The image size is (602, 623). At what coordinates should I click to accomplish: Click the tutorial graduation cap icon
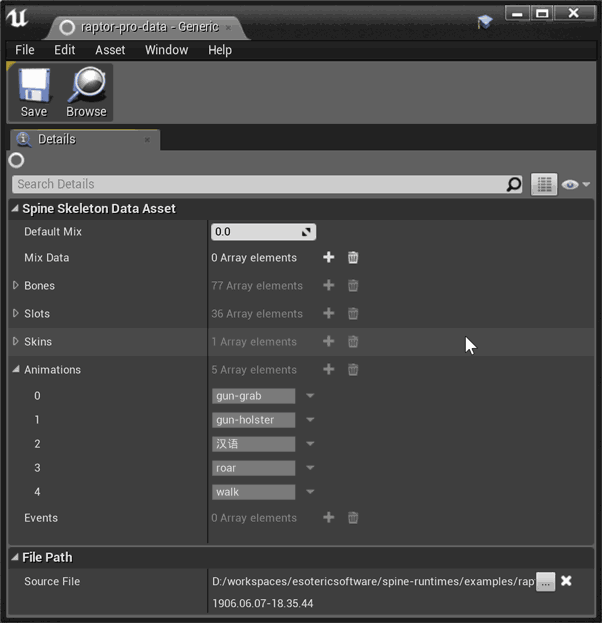(x=485, y=20)
